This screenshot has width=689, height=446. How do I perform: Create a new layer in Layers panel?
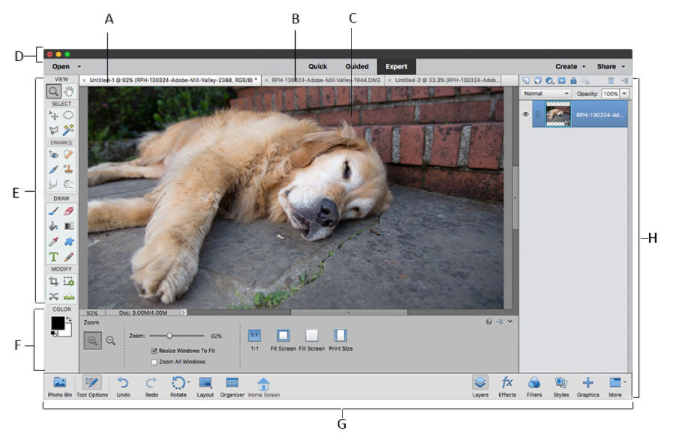[526, 80]
